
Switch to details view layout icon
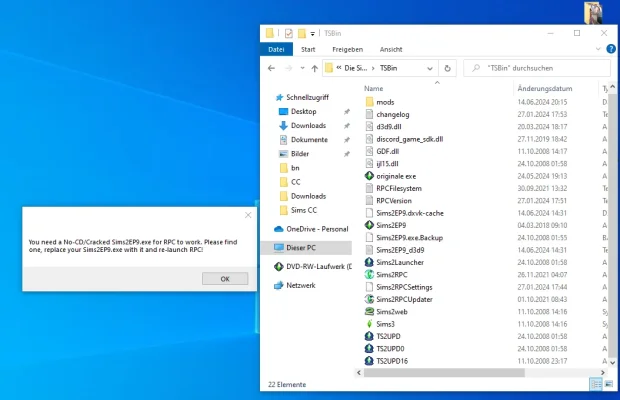(x=596, y=384)
